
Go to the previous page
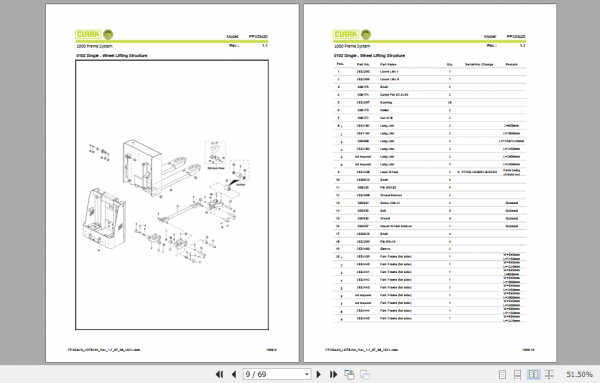(234, 374)
